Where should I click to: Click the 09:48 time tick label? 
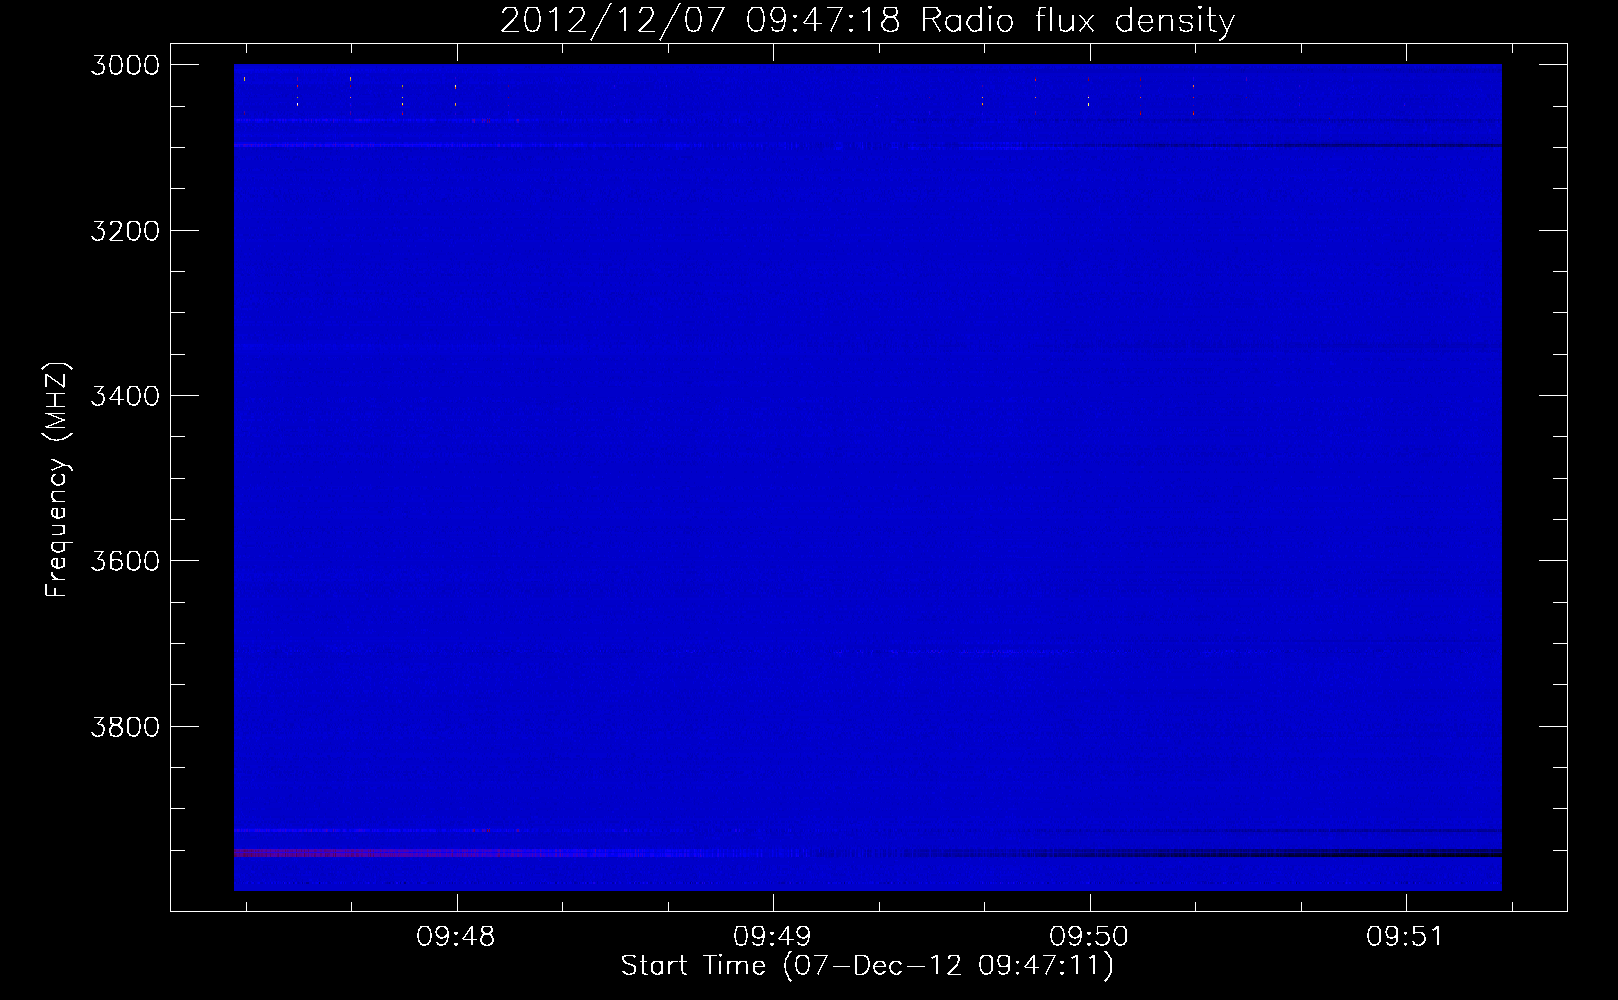pyautogui.click(x=456, y=937)
